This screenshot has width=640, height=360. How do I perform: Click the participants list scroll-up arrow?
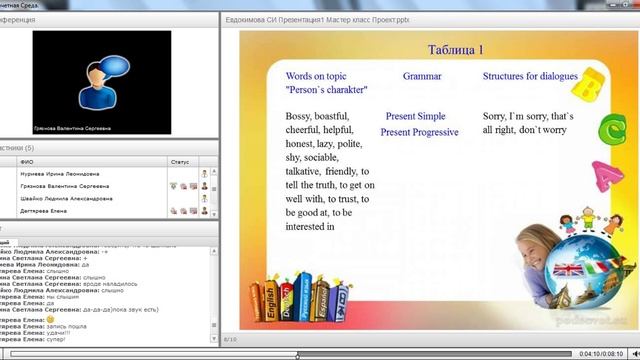(214, 172)
